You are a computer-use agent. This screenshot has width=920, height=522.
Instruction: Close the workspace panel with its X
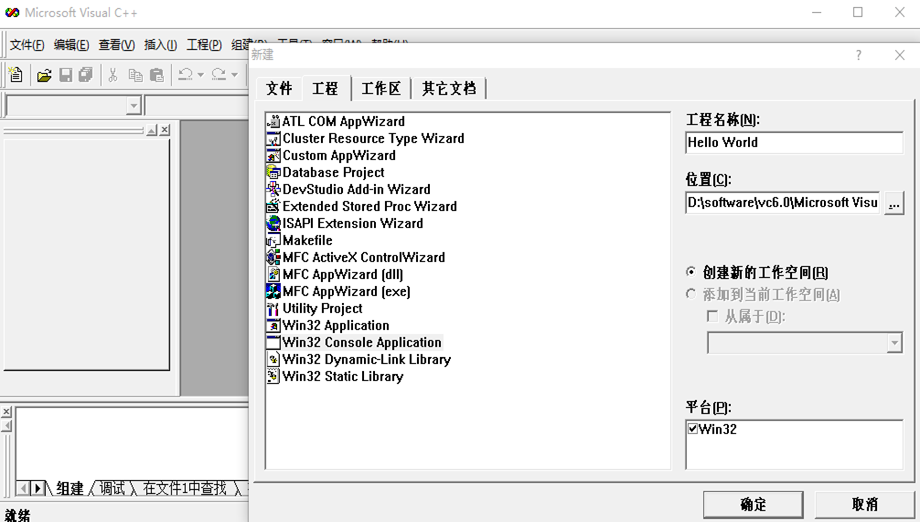click(x=165, y=130)
